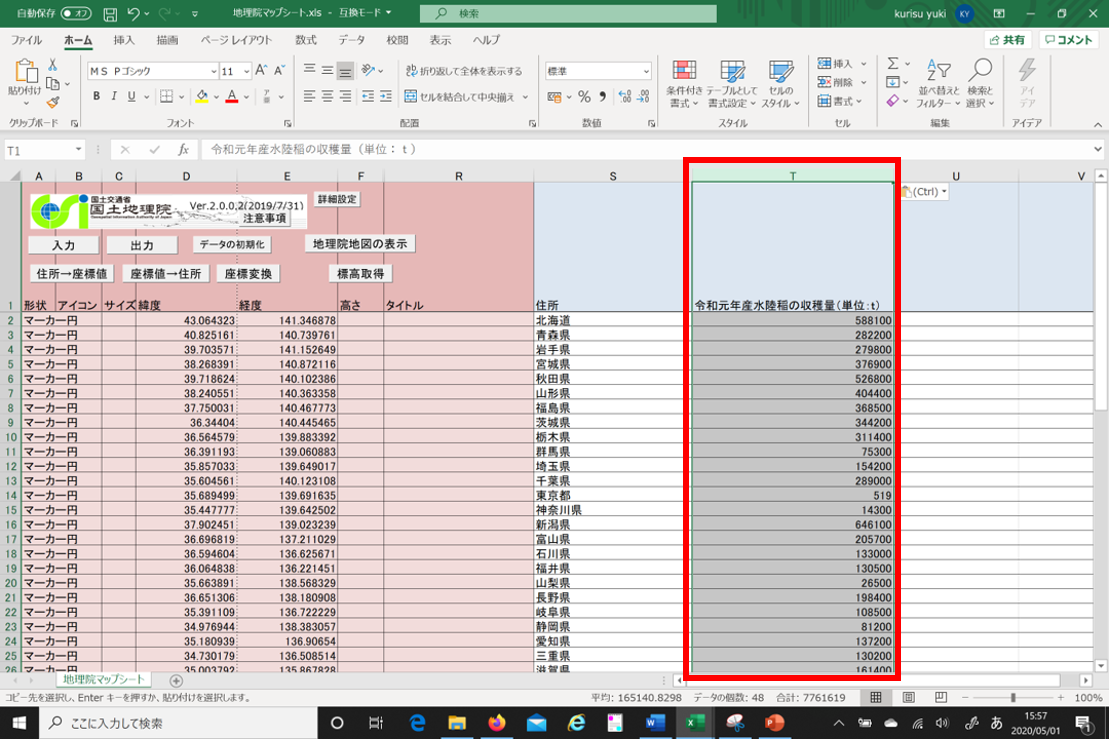Switch to Page Break Preview in status bar
The width and height of the screenshot is (1109, 739).
(941, 697)
